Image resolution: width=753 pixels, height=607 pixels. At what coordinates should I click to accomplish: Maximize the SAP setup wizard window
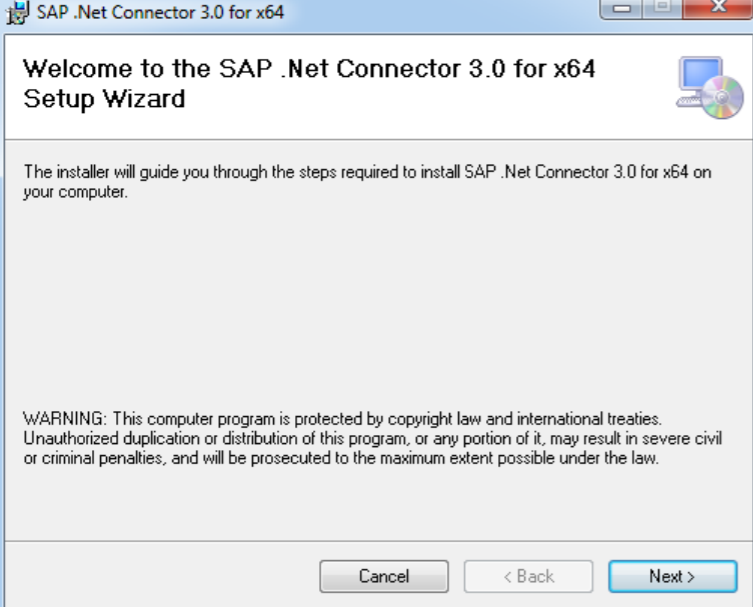pos(662,8)
